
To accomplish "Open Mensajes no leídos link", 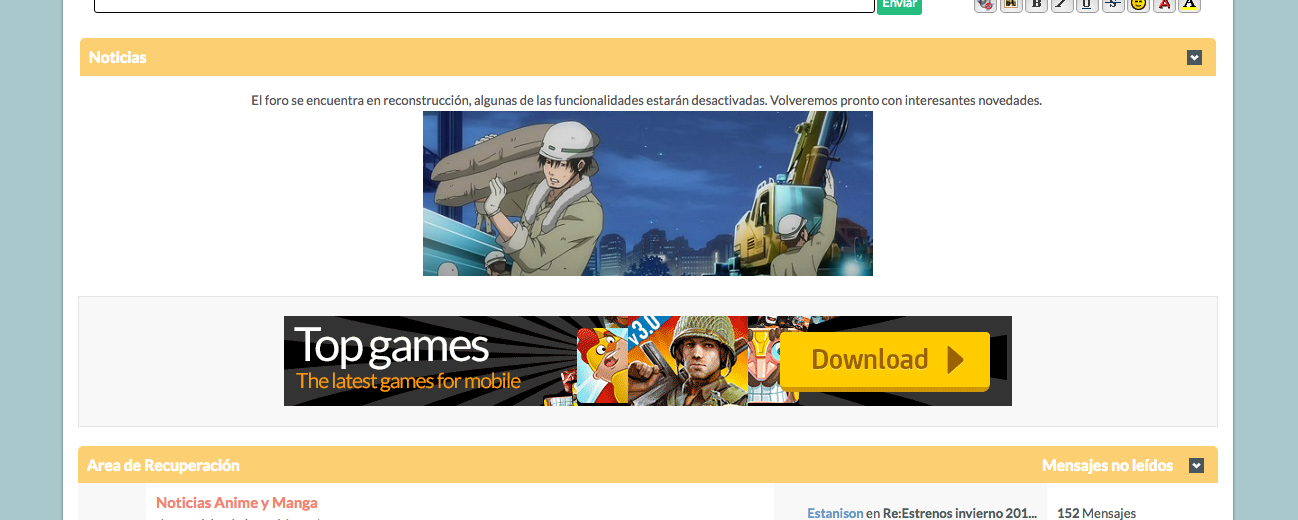I will (x=1107, y=466).
